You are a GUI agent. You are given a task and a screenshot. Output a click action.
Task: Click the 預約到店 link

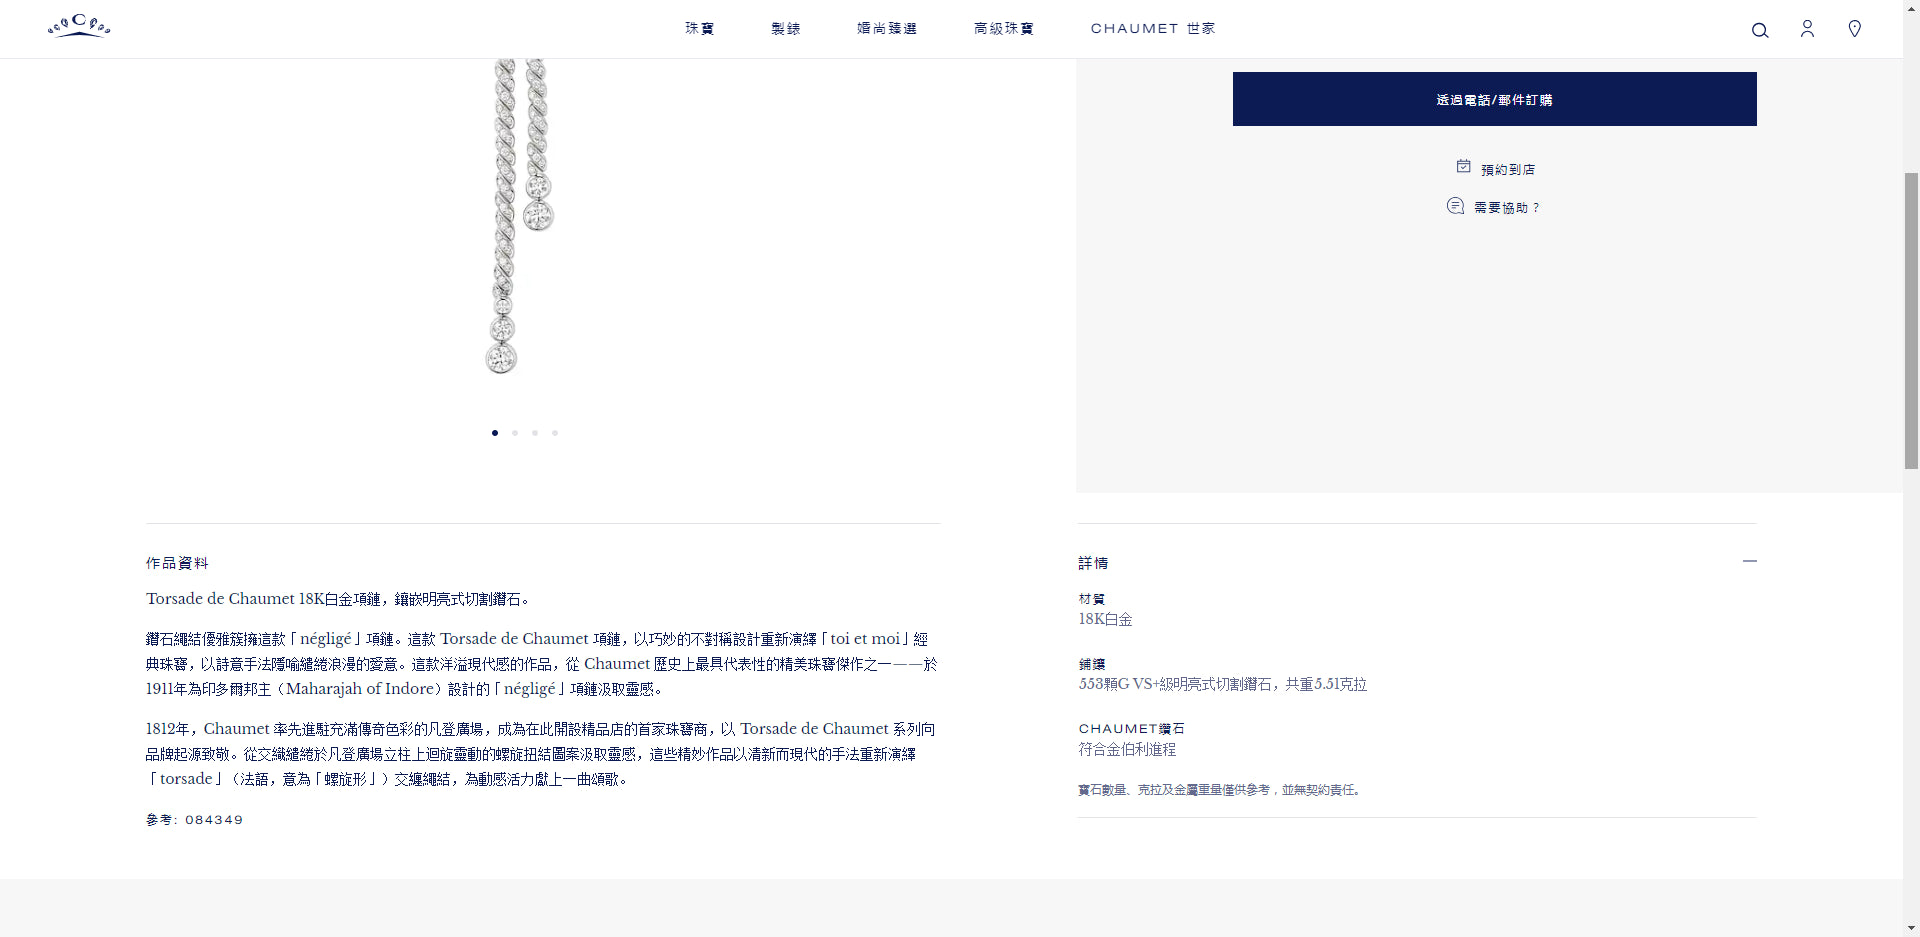coord(1507,170)
